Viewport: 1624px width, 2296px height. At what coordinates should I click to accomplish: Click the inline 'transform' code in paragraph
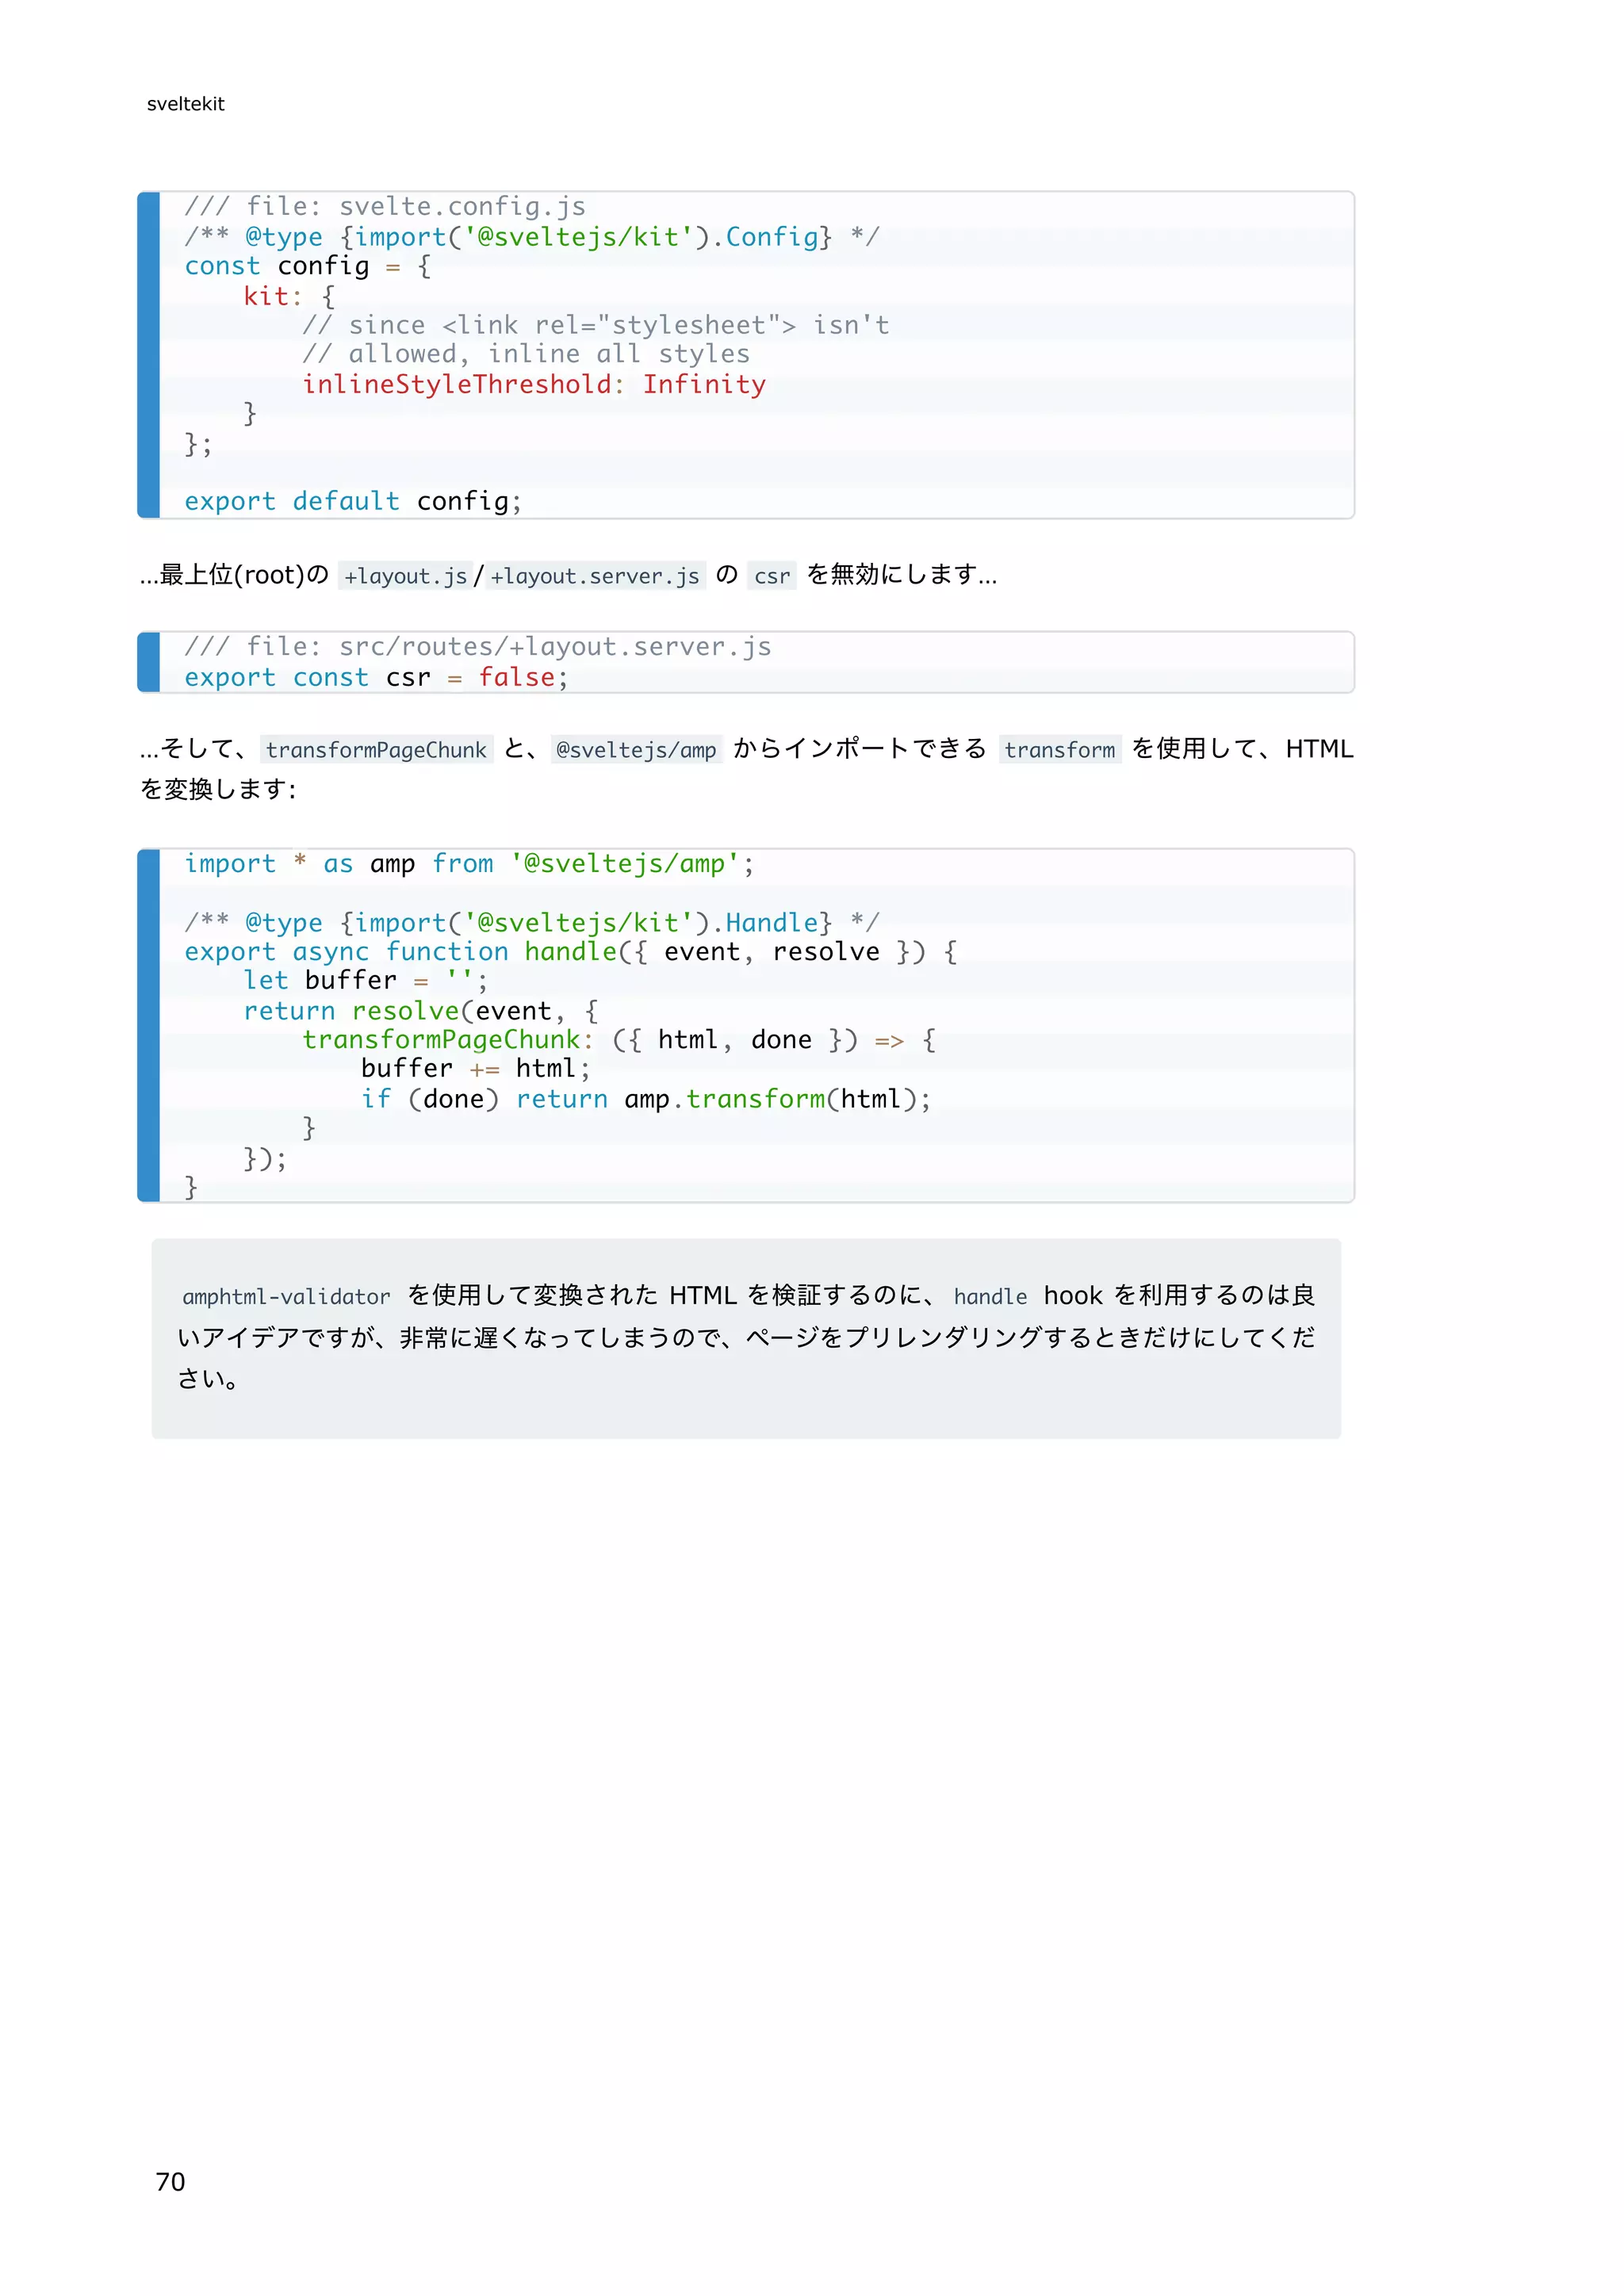1060,750
